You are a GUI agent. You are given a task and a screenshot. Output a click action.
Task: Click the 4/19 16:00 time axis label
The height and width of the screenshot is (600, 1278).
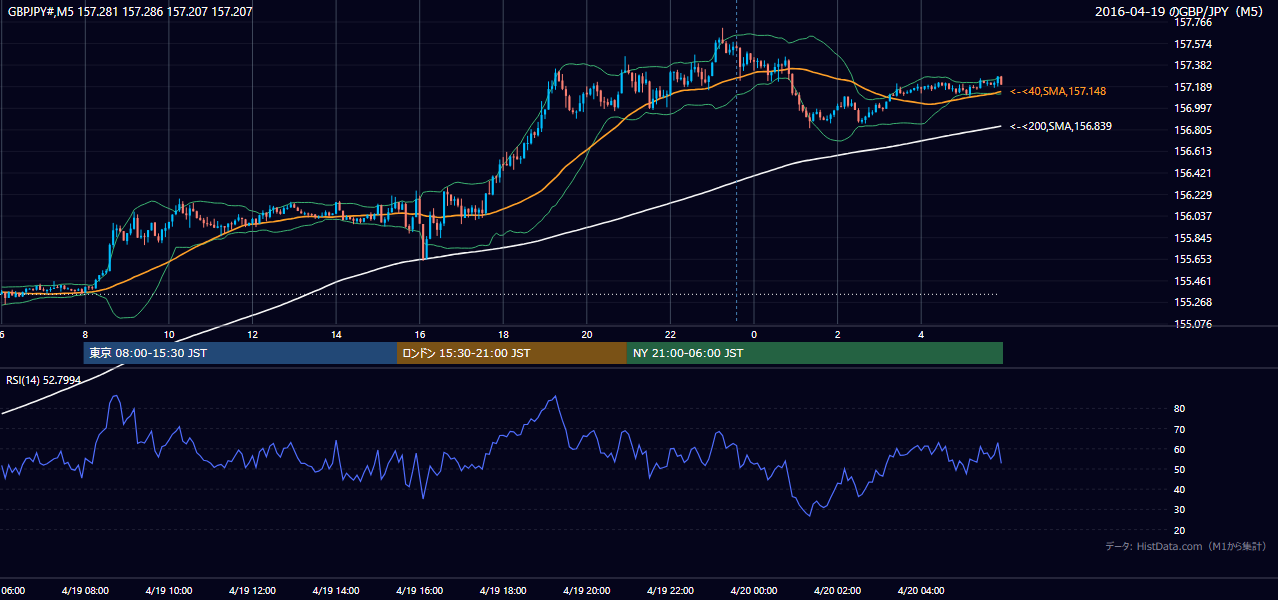click(x=419, y=591)
